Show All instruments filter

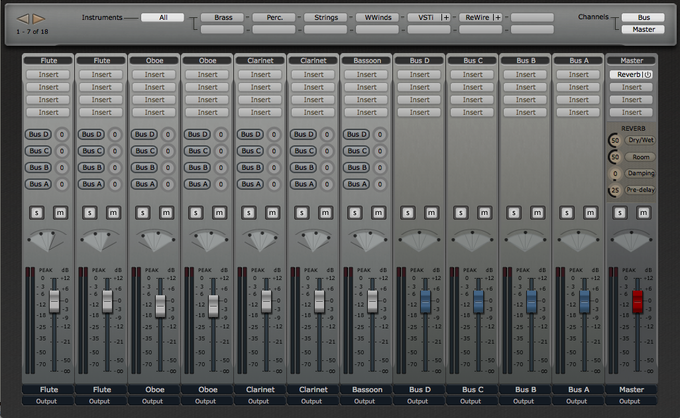pyautogui.click(x=163, y=17)
